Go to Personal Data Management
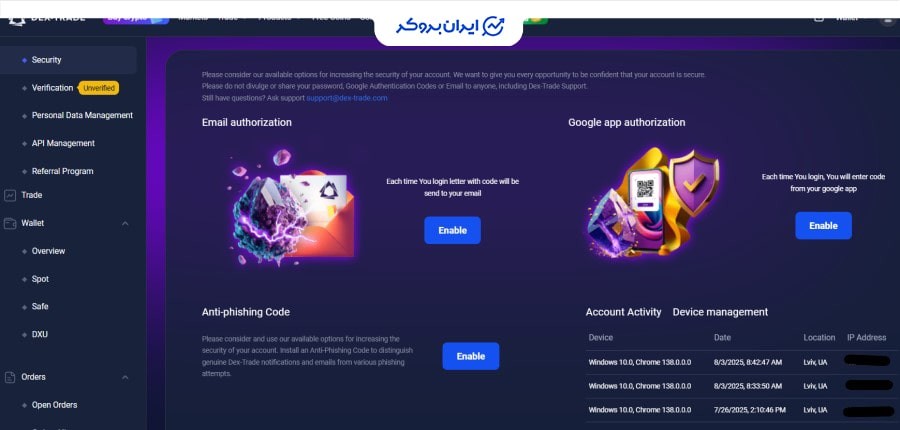Viewport: 900px width, 430px height. pos(82,115)
